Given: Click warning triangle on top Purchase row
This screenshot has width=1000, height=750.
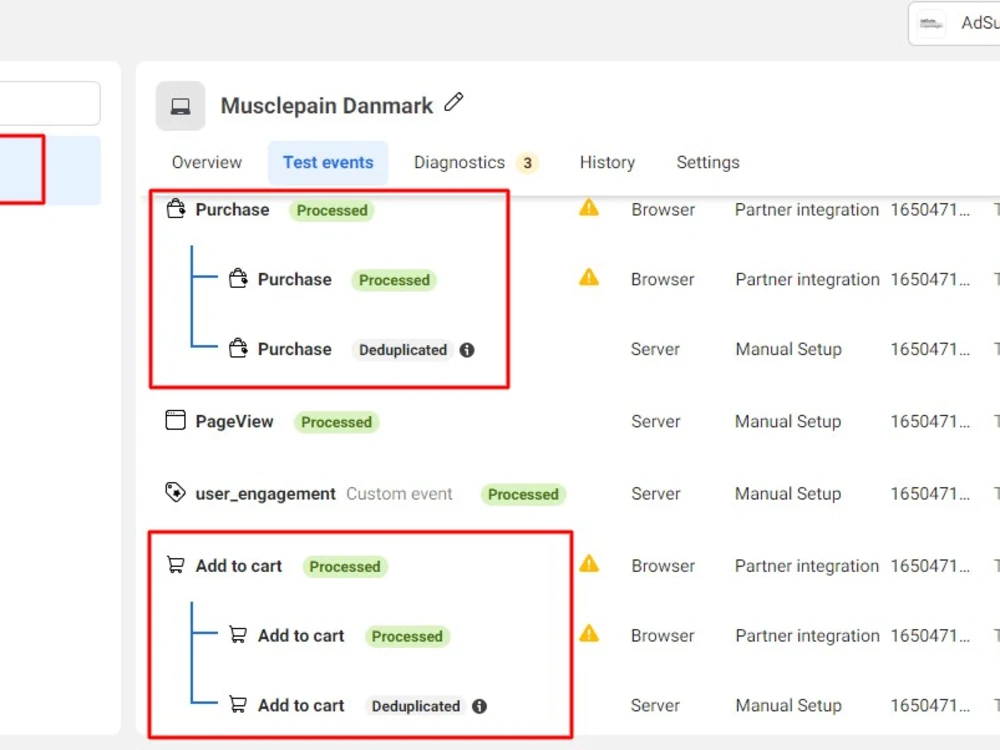Looking at the screenshot, I should click(589, 208).
